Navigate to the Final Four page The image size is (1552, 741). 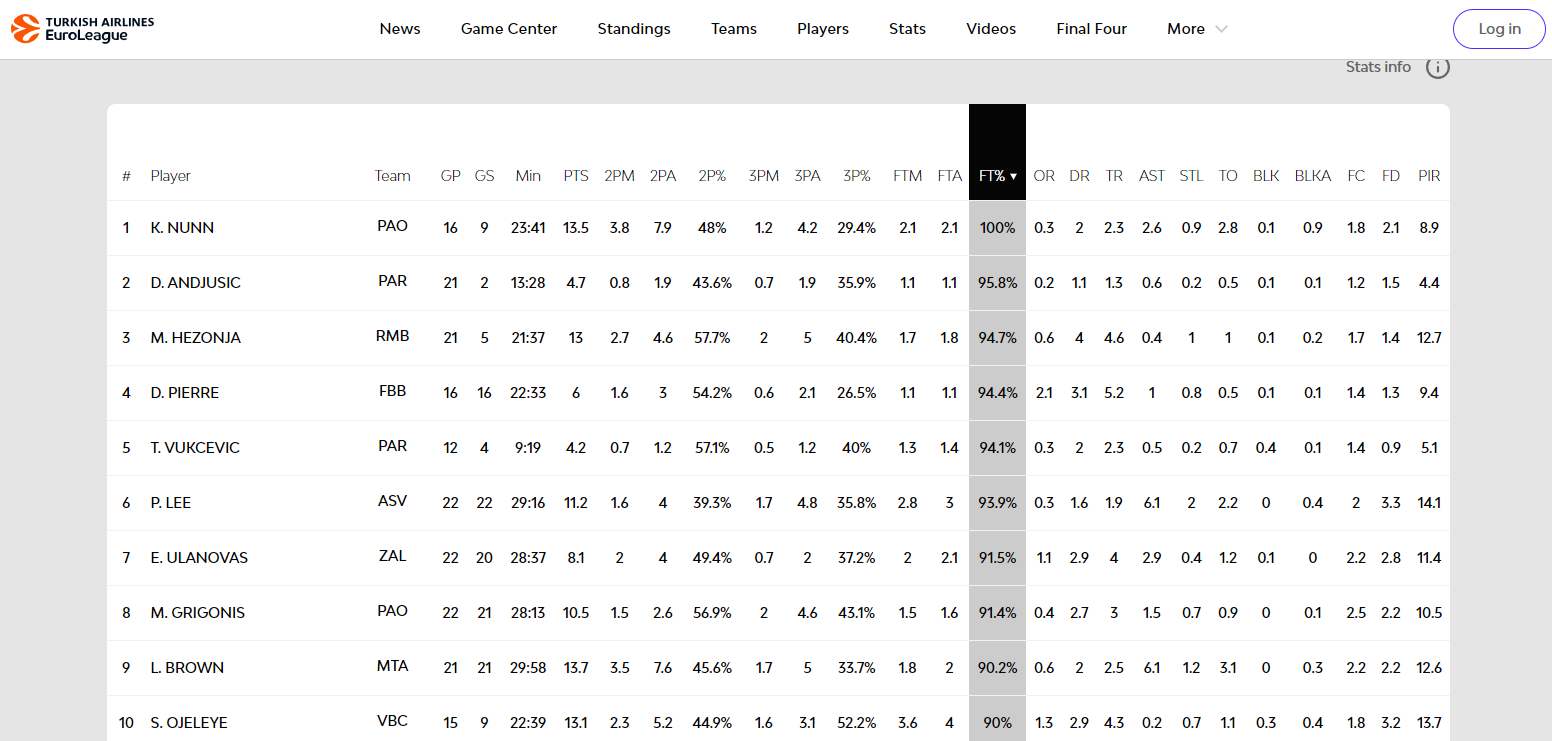click(x=1091, y=29)
